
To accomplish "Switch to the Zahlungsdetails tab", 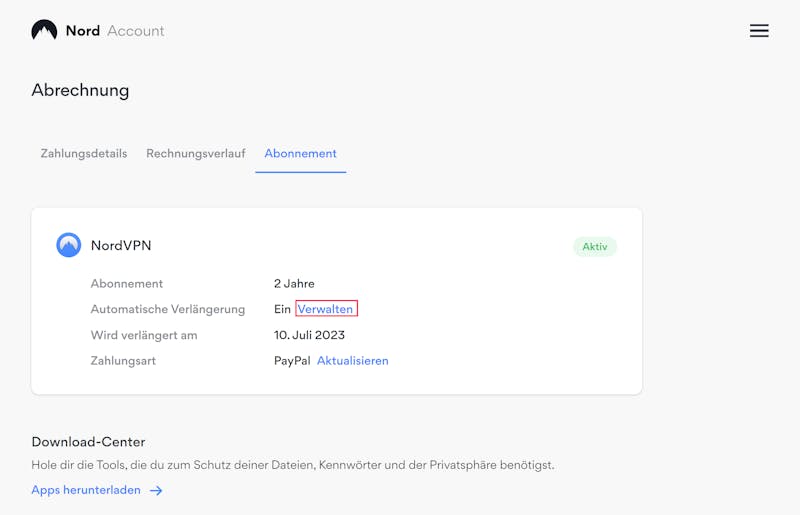I will 84,154.
